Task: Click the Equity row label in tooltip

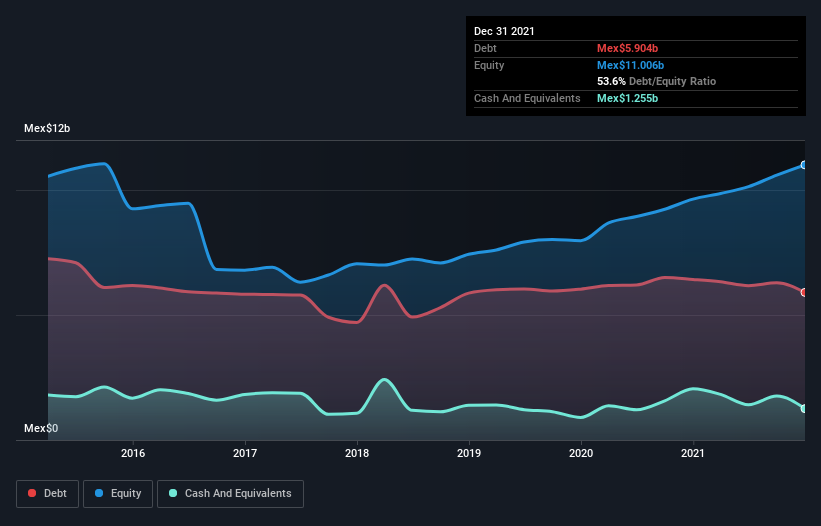Action: tap(489, 65)
